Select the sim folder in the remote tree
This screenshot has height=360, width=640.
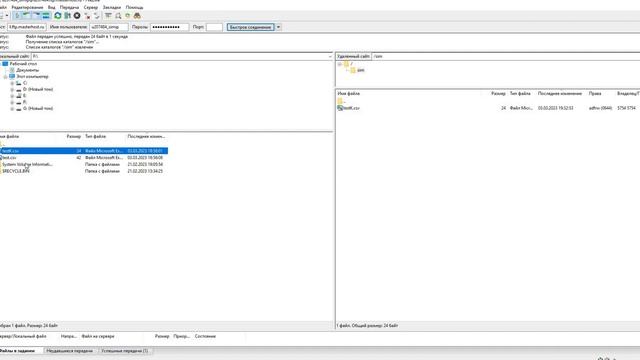[x=360, y=70]
